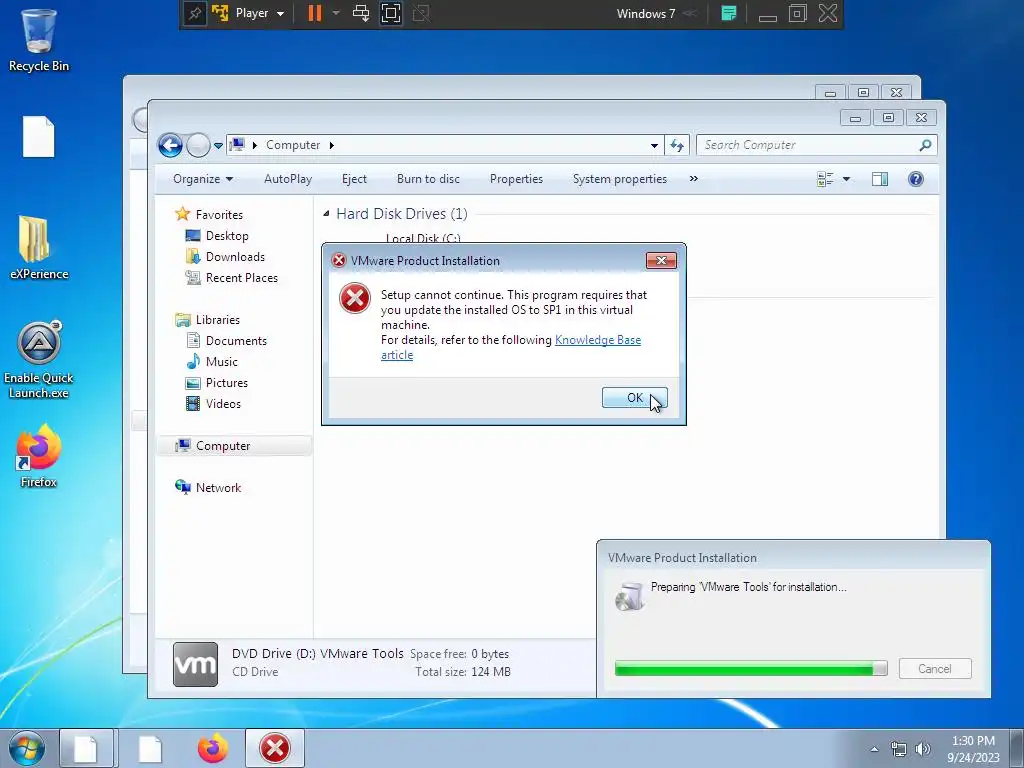Viewport: 1024px width, 768px height.
Task: Open Firefox shortcut on the desktop
Action: click(x=39, y=456)
